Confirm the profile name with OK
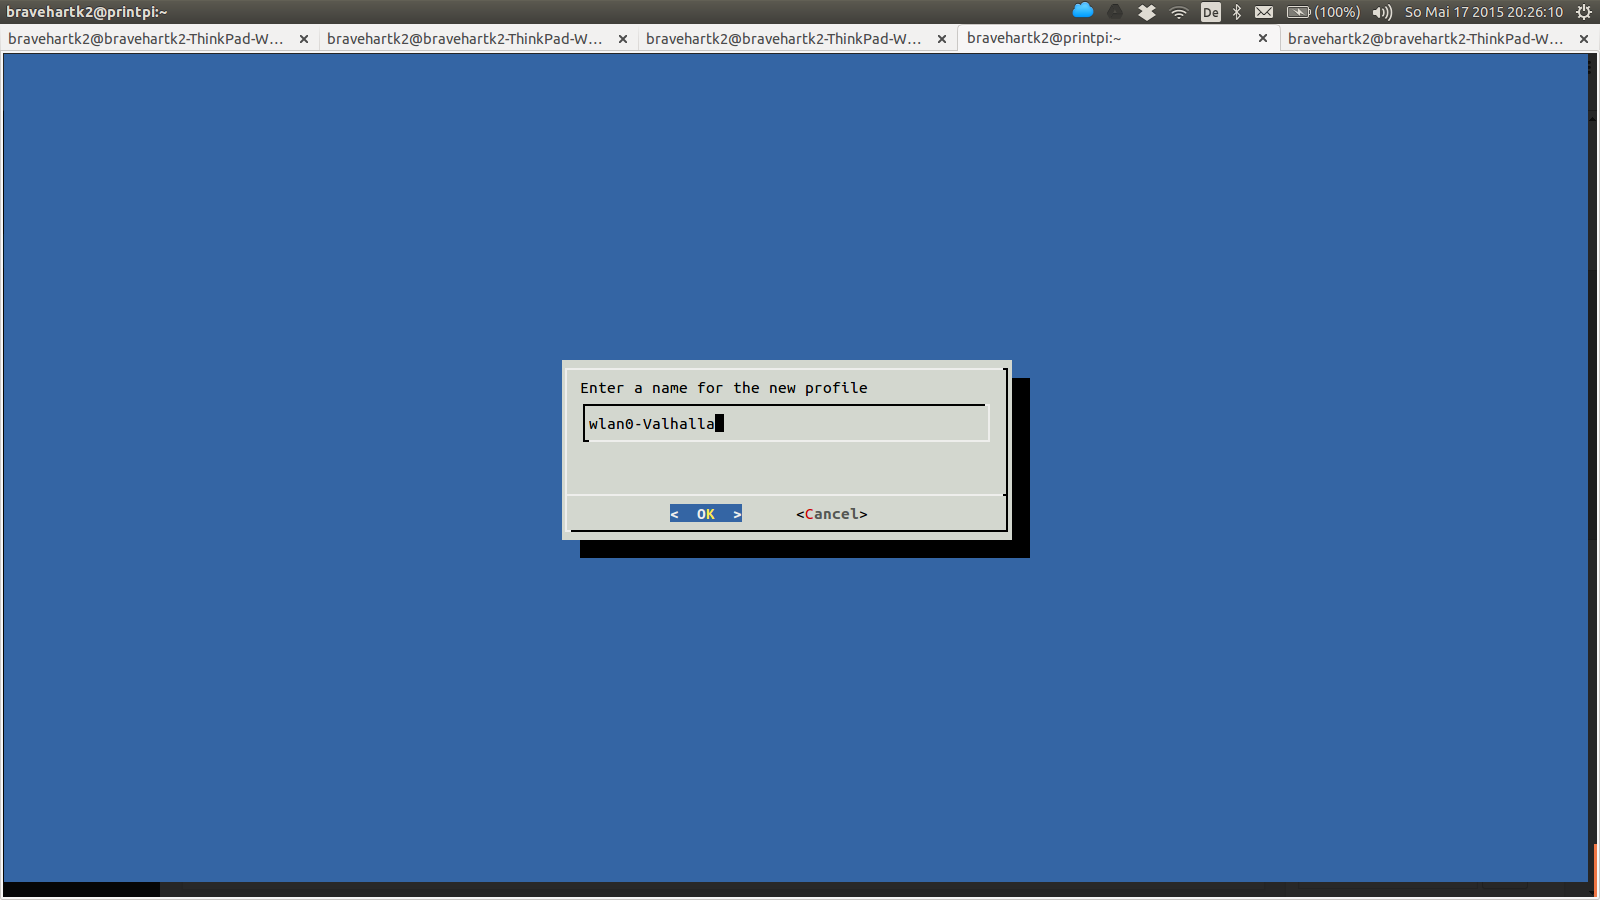This screenshot has height=900, width=1600. point(706,514)
